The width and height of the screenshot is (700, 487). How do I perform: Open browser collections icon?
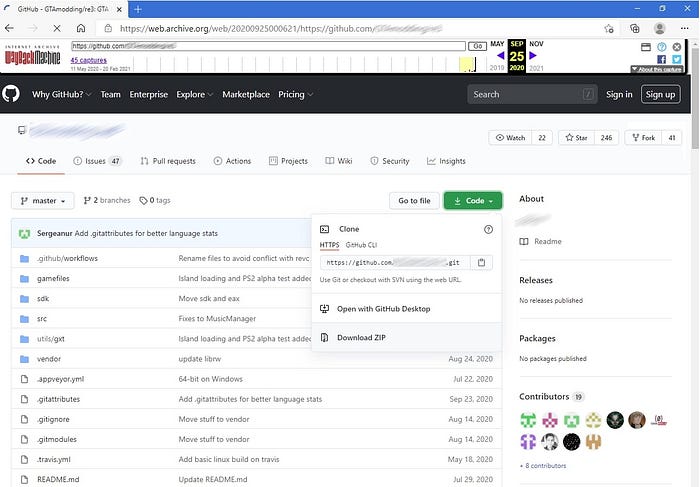634,29
